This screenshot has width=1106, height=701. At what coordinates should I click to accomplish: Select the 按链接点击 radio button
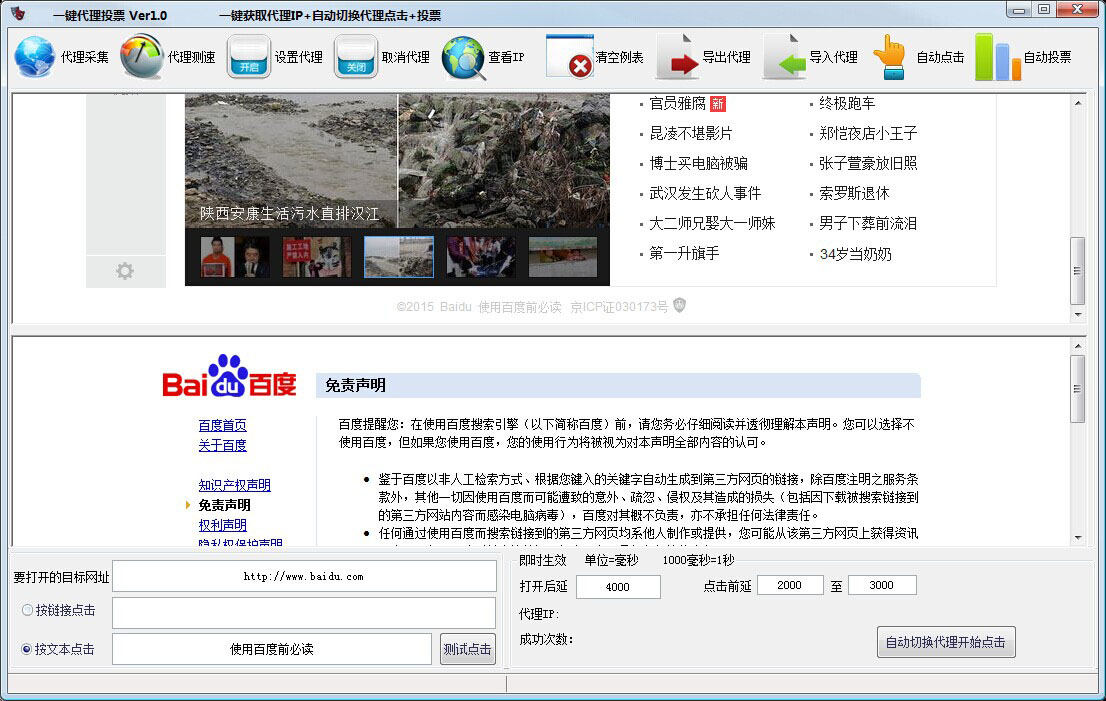tap(27, 610)
